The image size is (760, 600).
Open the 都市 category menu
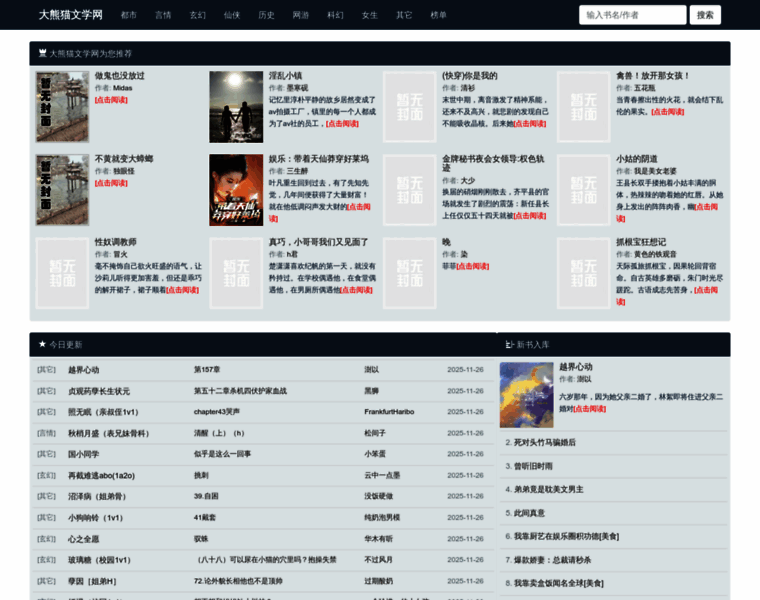(129, 15)
